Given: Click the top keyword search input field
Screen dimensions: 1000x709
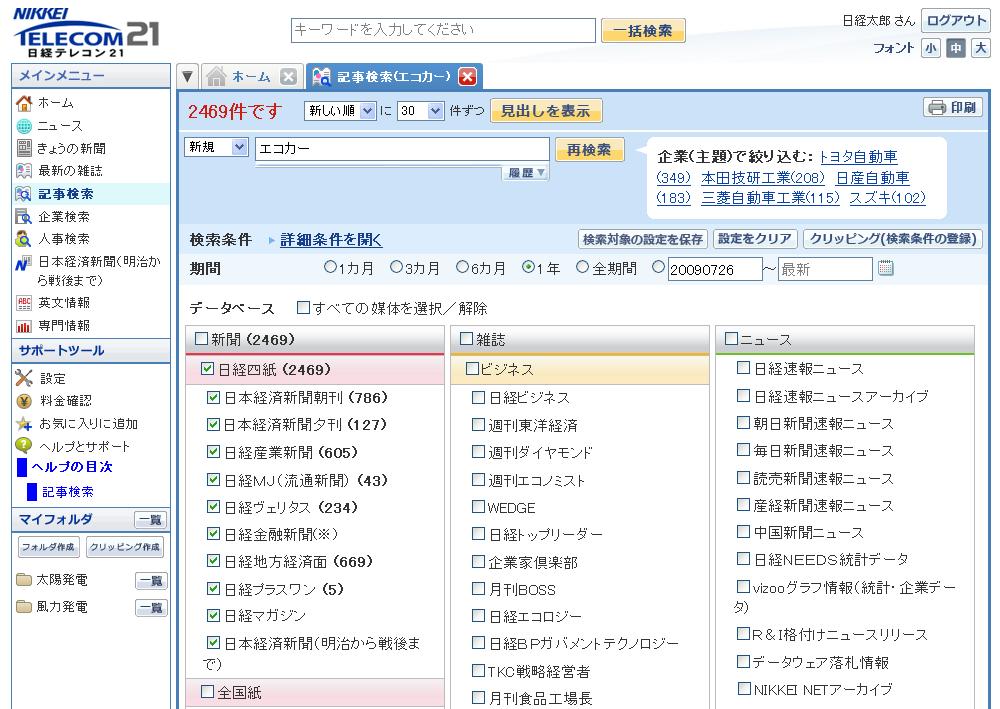Looking at the screenshot, I should tap(443, 30).
